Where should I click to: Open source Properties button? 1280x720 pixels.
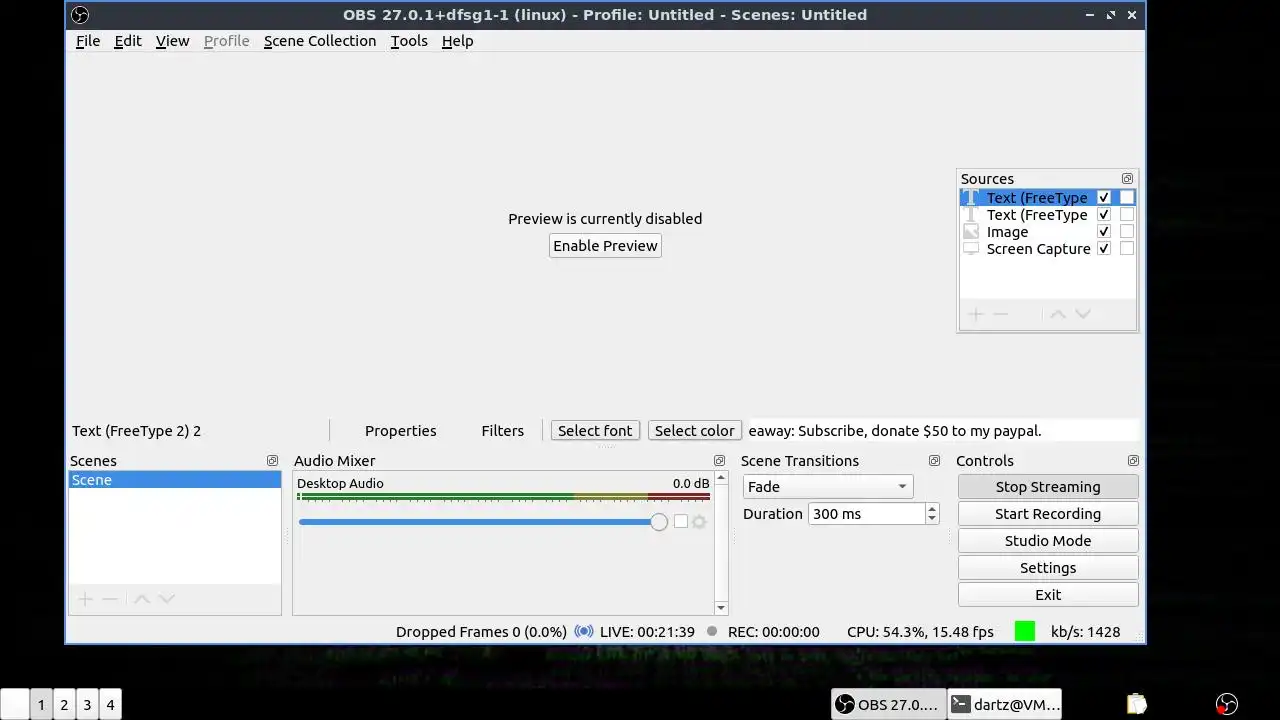click(400, 431)
